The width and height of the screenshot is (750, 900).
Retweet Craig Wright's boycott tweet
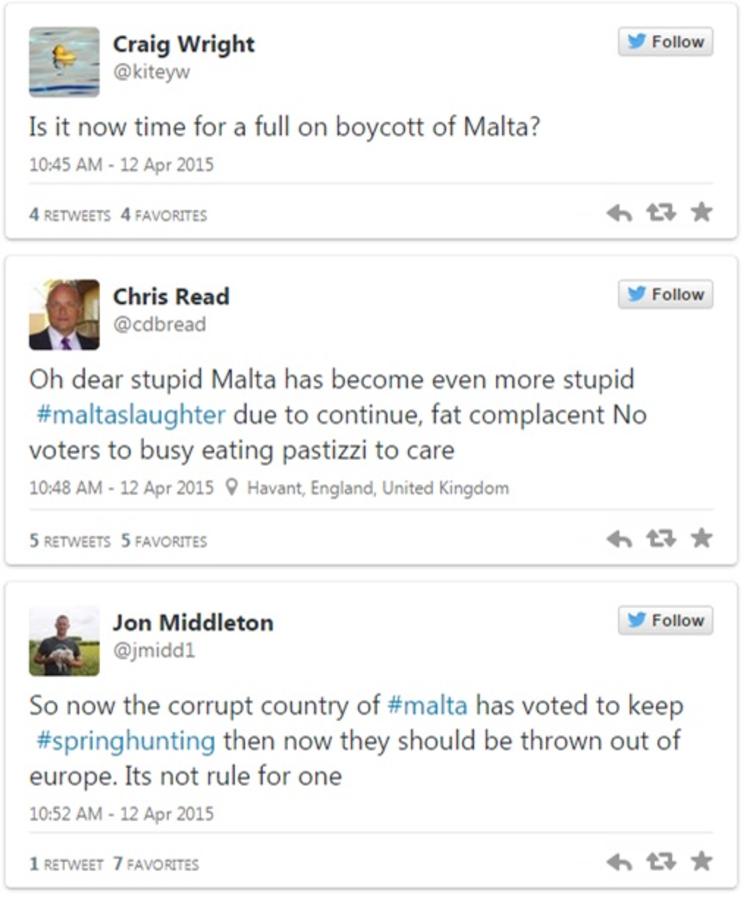pos(660,213)
